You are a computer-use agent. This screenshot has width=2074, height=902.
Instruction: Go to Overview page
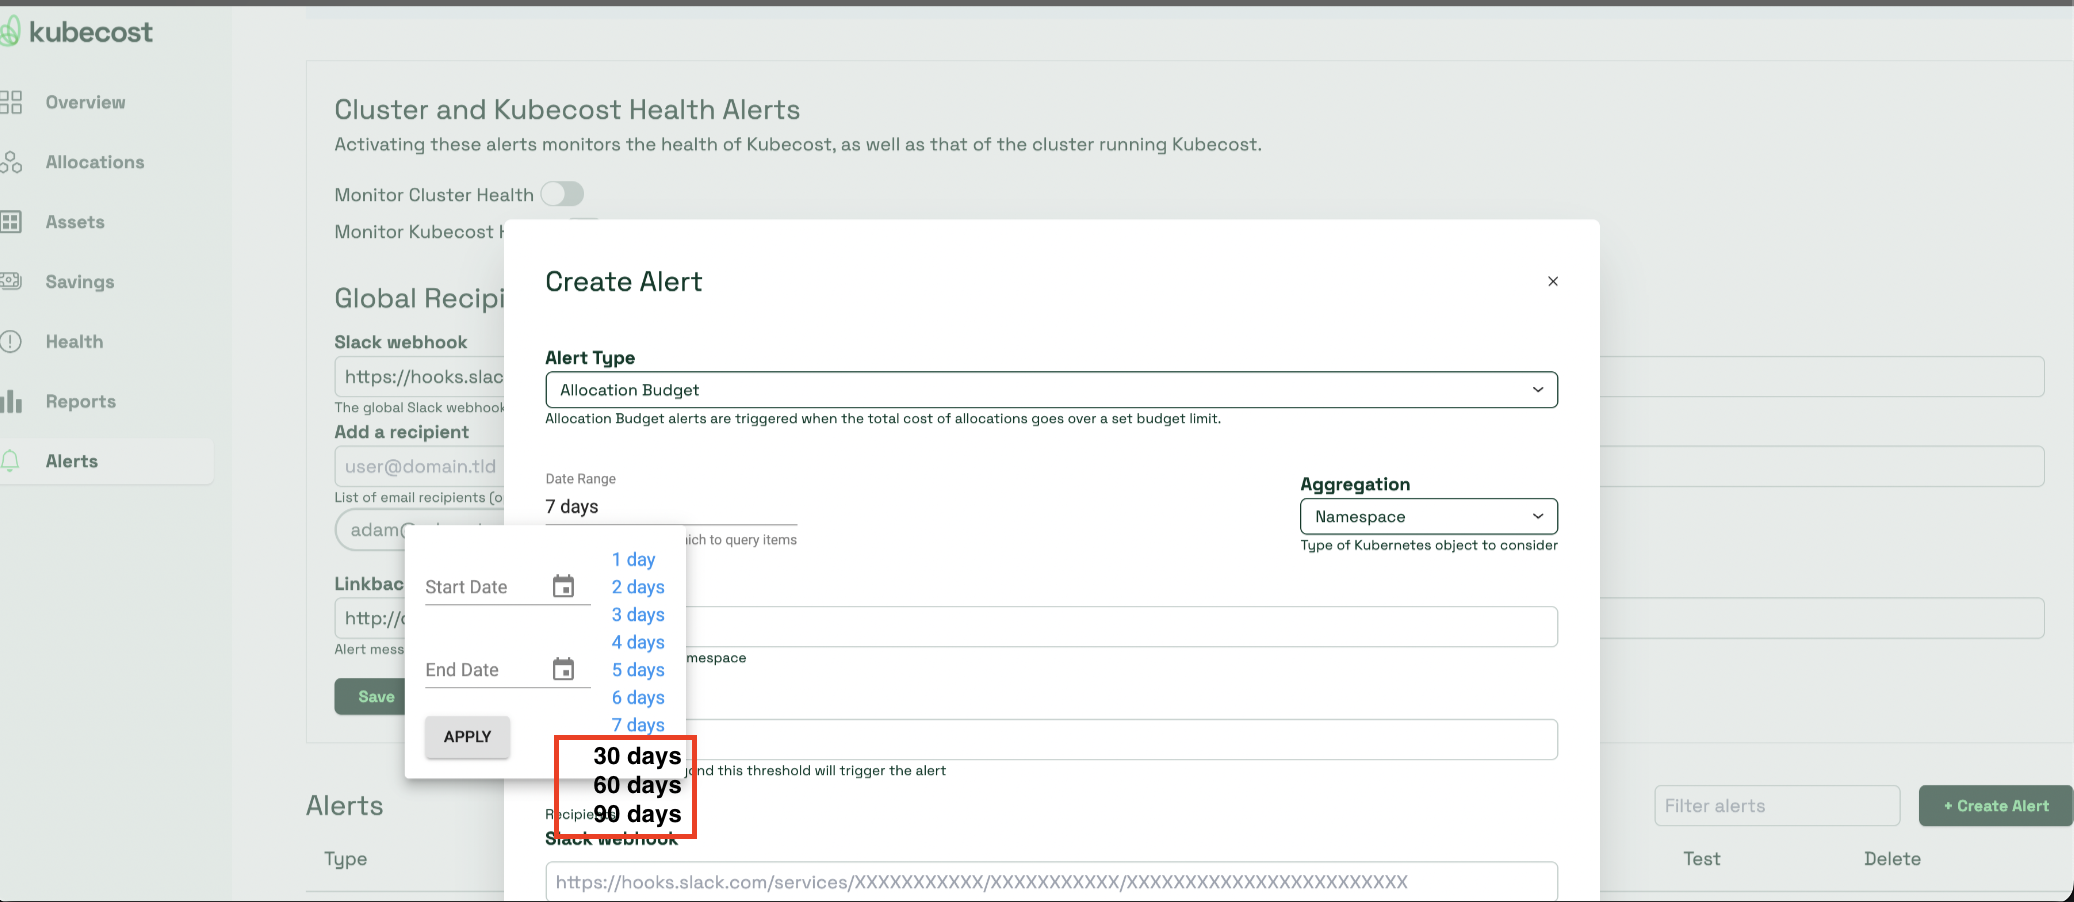pyautogui.click(x=85, y=102)
